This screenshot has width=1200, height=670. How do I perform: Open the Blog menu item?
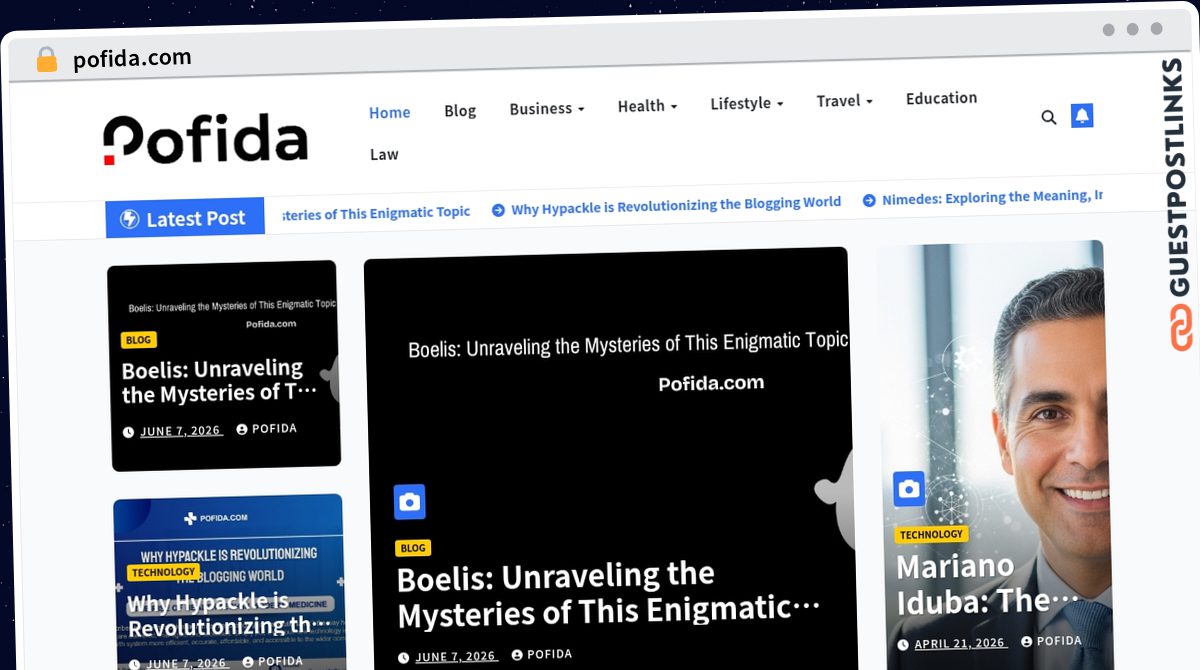coord(460,110)
